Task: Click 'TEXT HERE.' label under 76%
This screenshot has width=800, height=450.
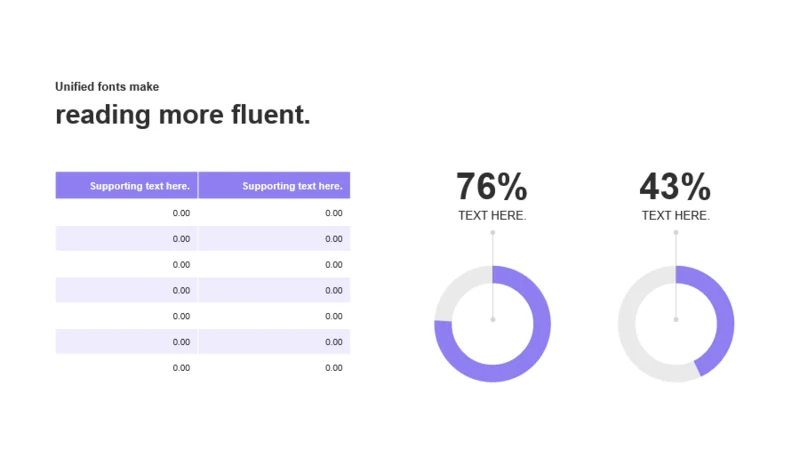Action: click(x=492, y=216)
